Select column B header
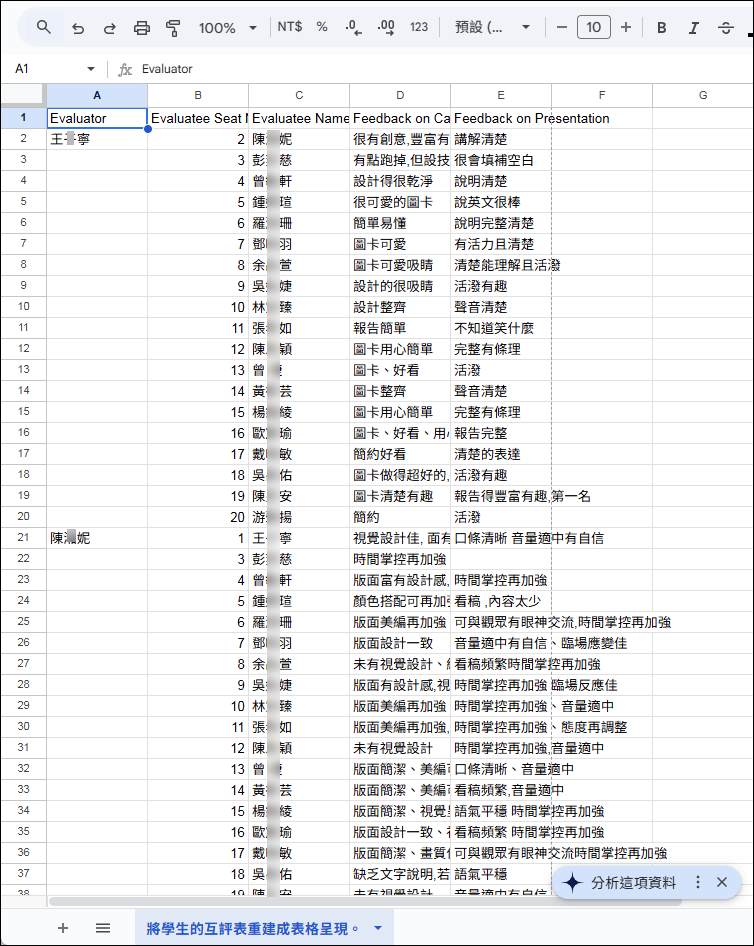Image resolution: width=754 pixels, height=946 pixels. point(198,95)
